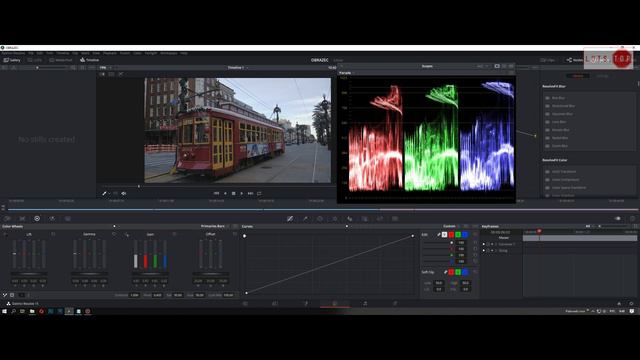Switch to the Fairlight page icon
This screenshot has width=640, height=360.
click(x=365, y=303)
